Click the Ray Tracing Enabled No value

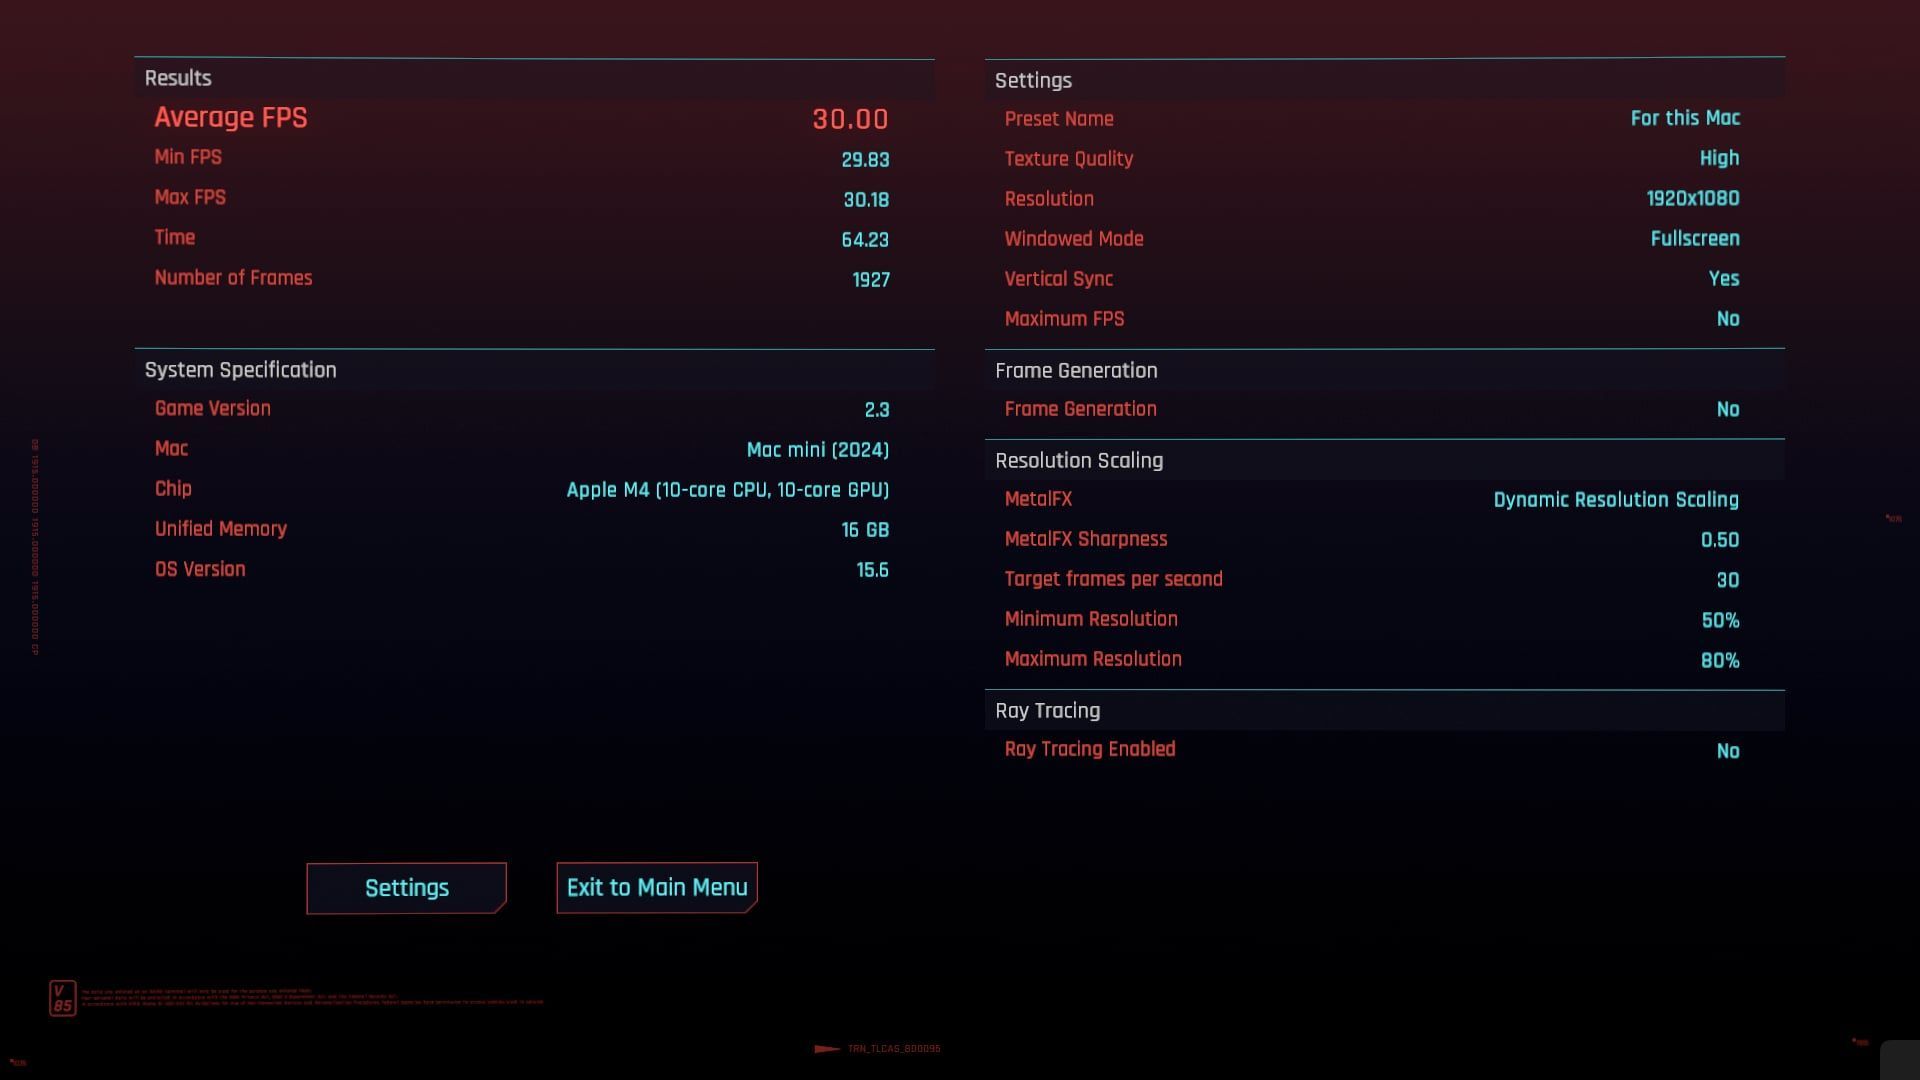click(1727, 750)
